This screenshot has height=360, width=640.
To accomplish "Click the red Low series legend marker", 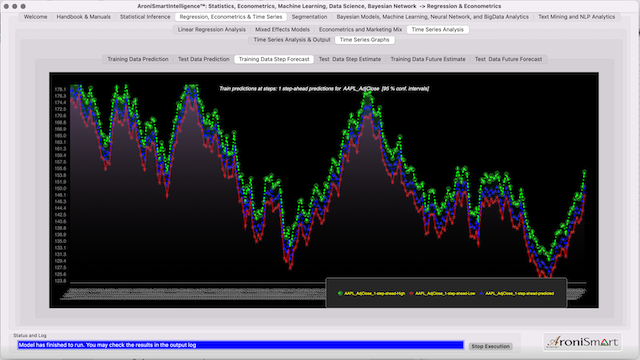I will [x=411, y=293].
